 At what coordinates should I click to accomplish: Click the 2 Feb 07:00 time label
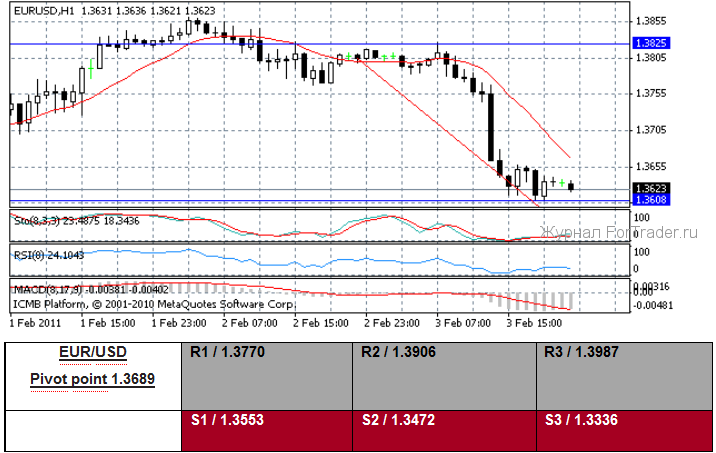[250, 323]
